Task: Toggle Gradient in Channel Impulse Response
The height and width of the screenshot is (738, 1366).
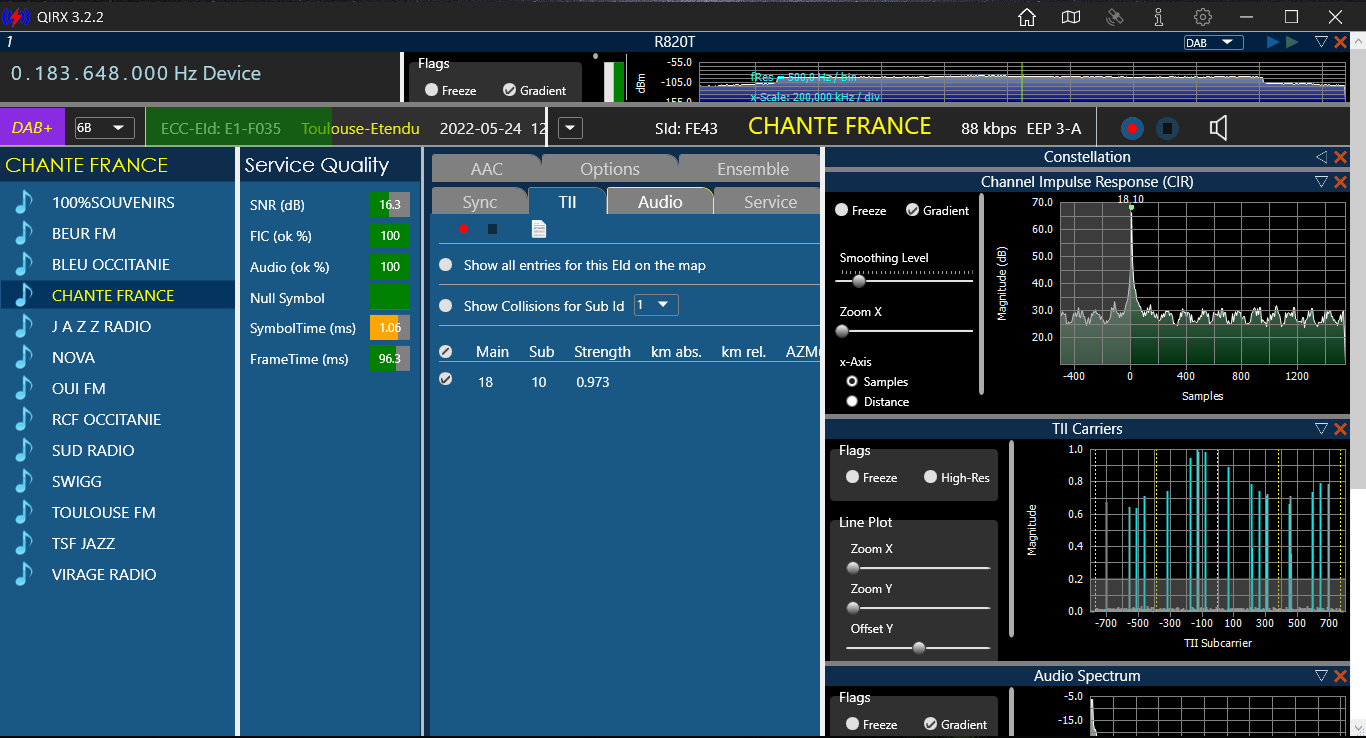Action: coord(912,210)
